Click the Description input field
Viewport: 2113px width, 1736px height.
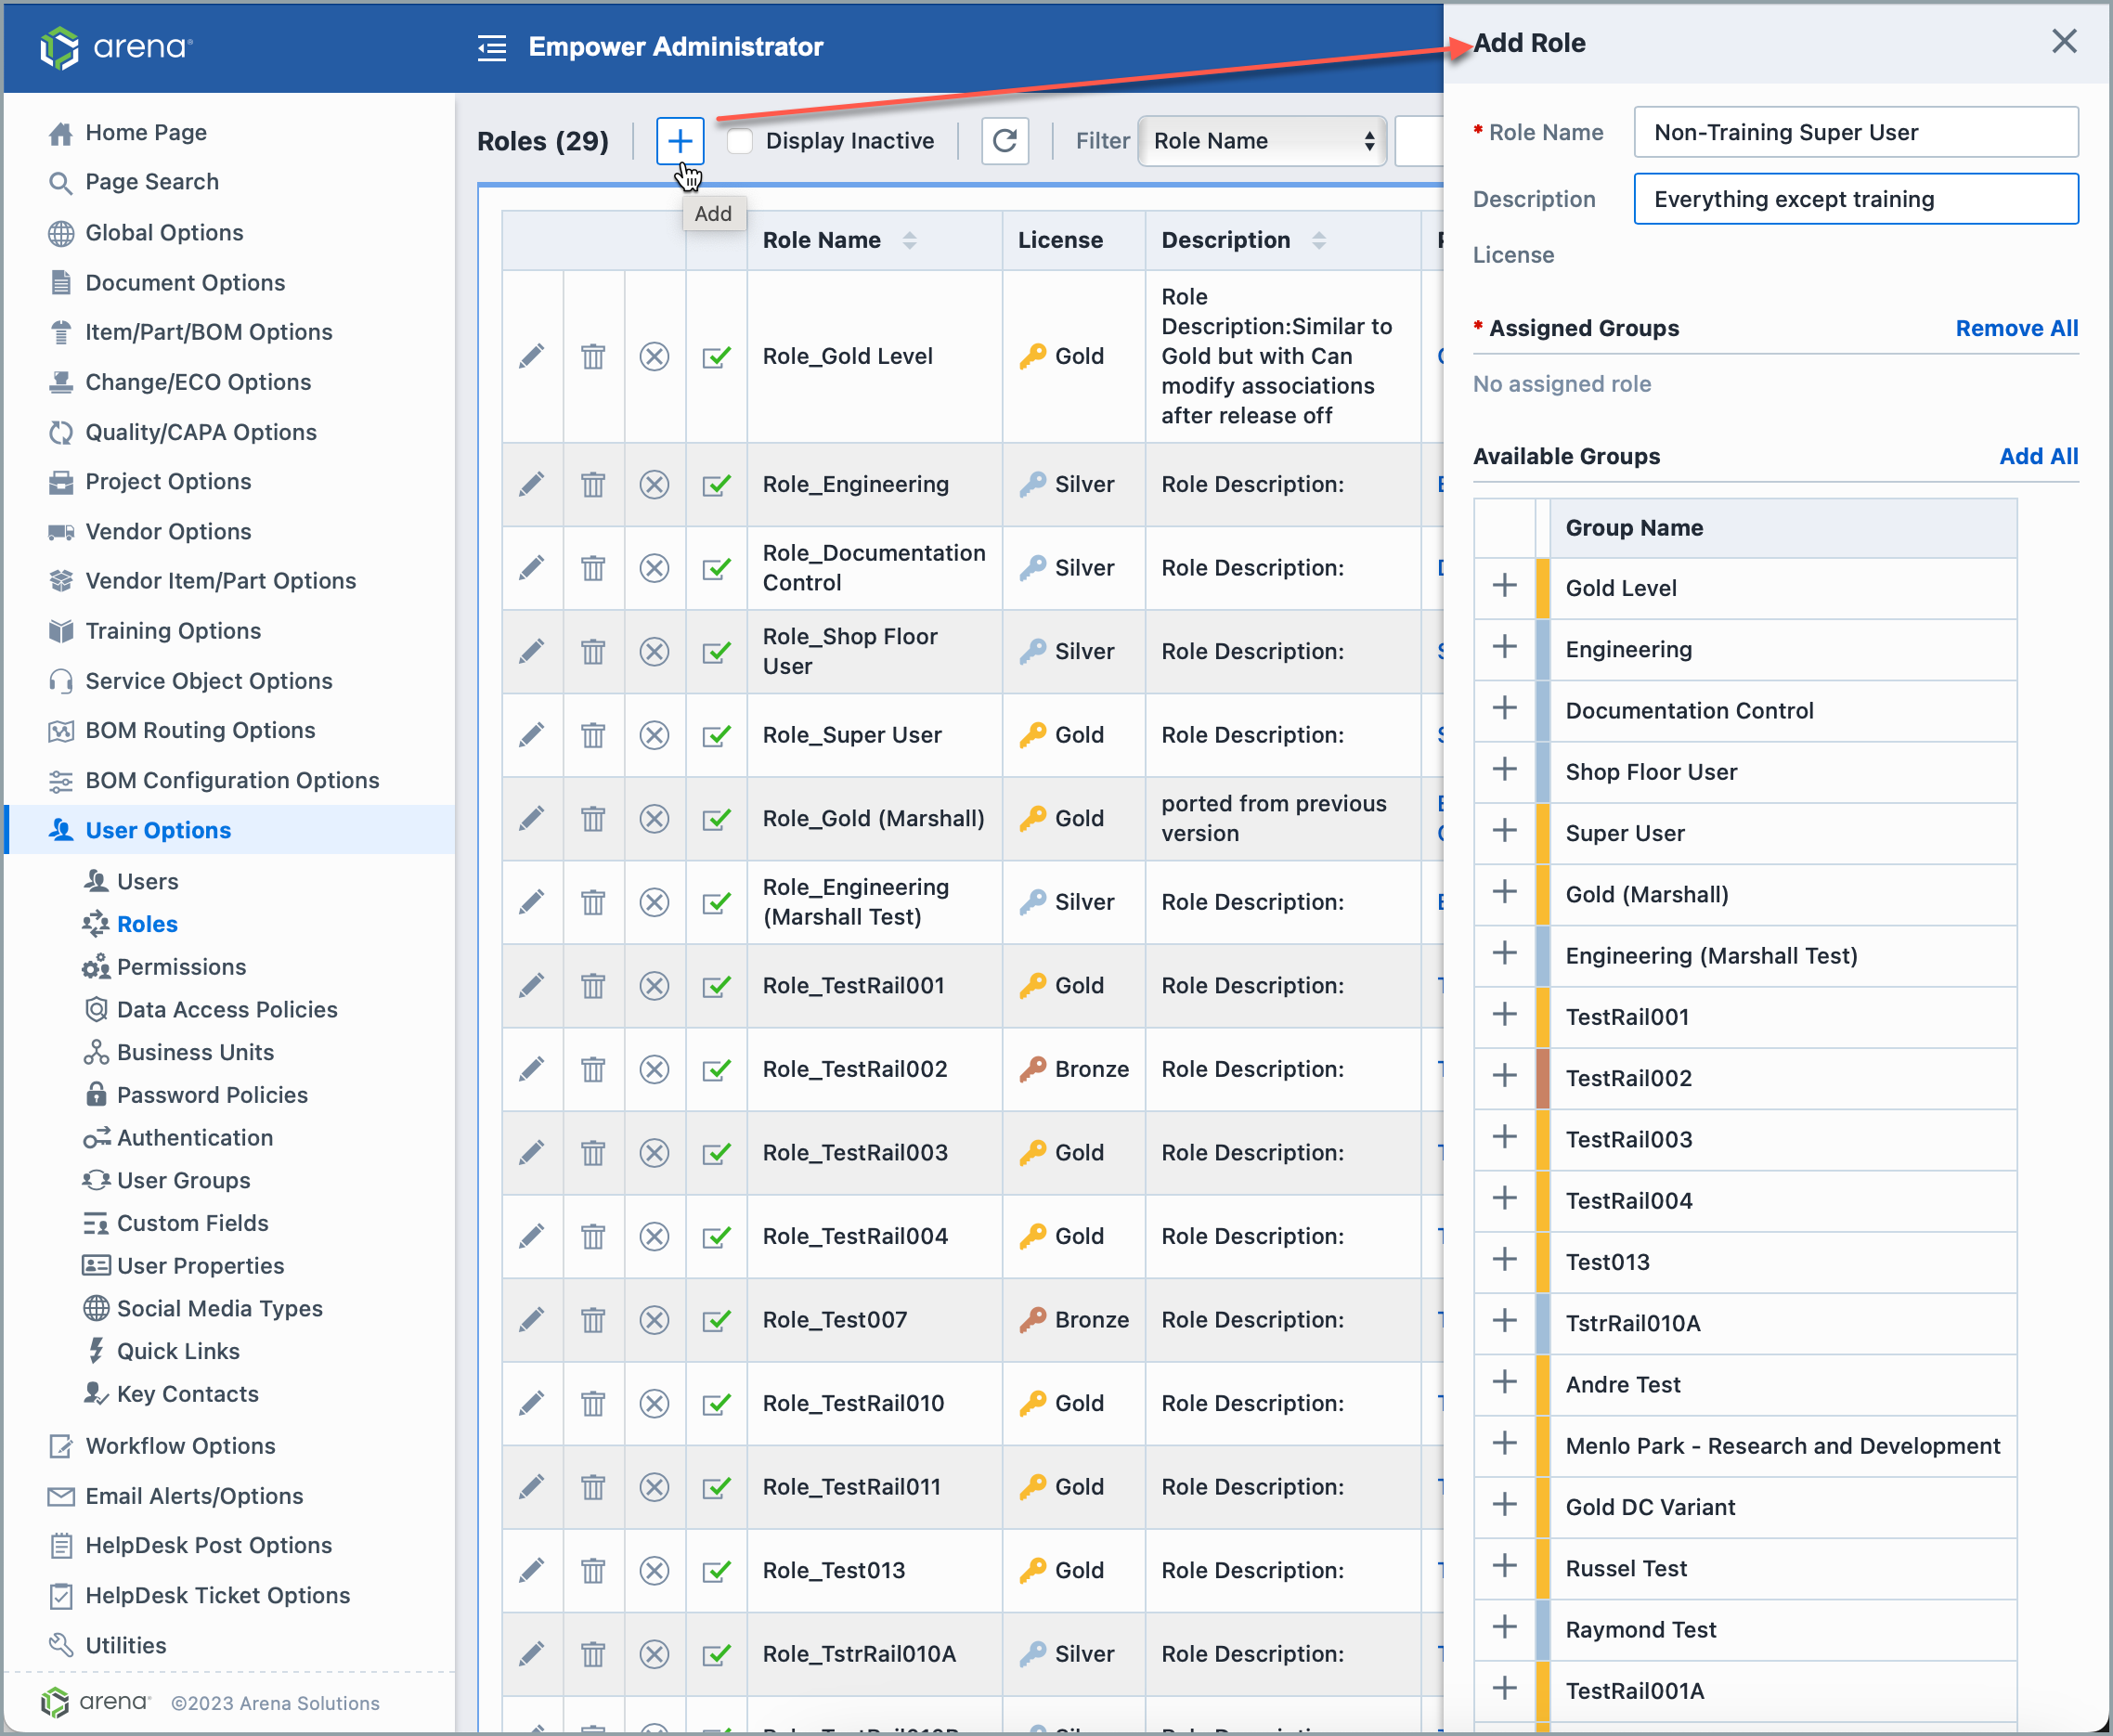click(1856, 199)
